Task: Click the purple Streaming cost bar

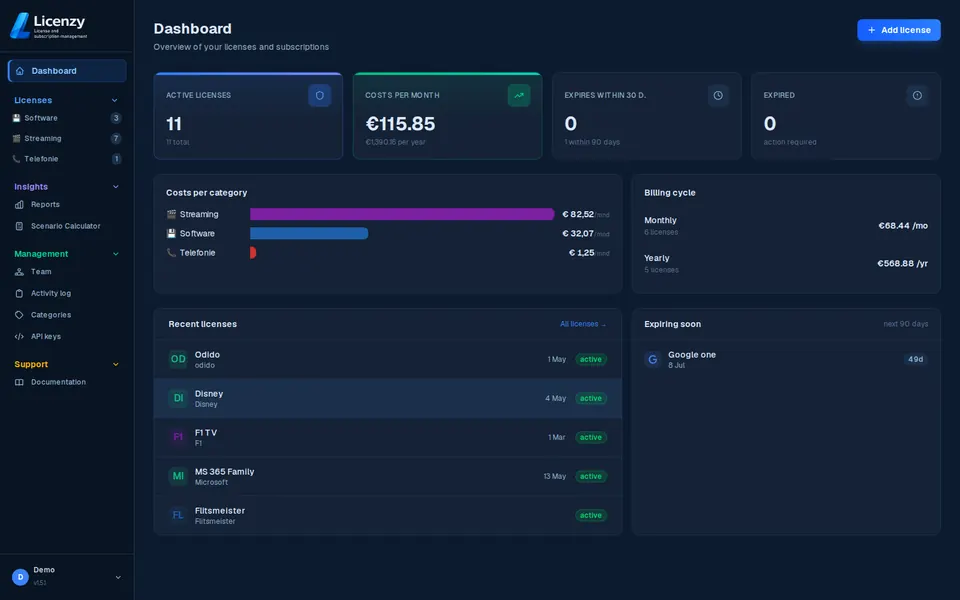Action: [402, 214]
